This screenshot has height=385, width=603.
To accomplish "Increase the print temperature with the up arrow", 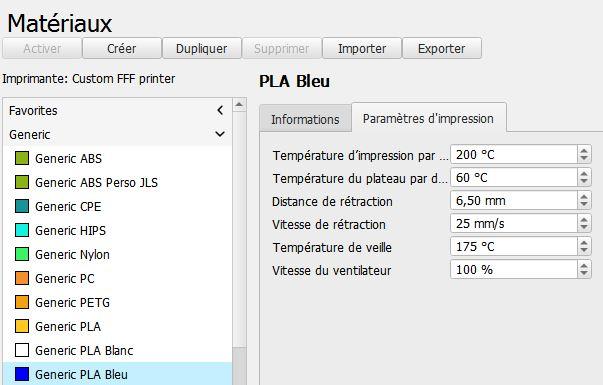I will click(584, 151).
